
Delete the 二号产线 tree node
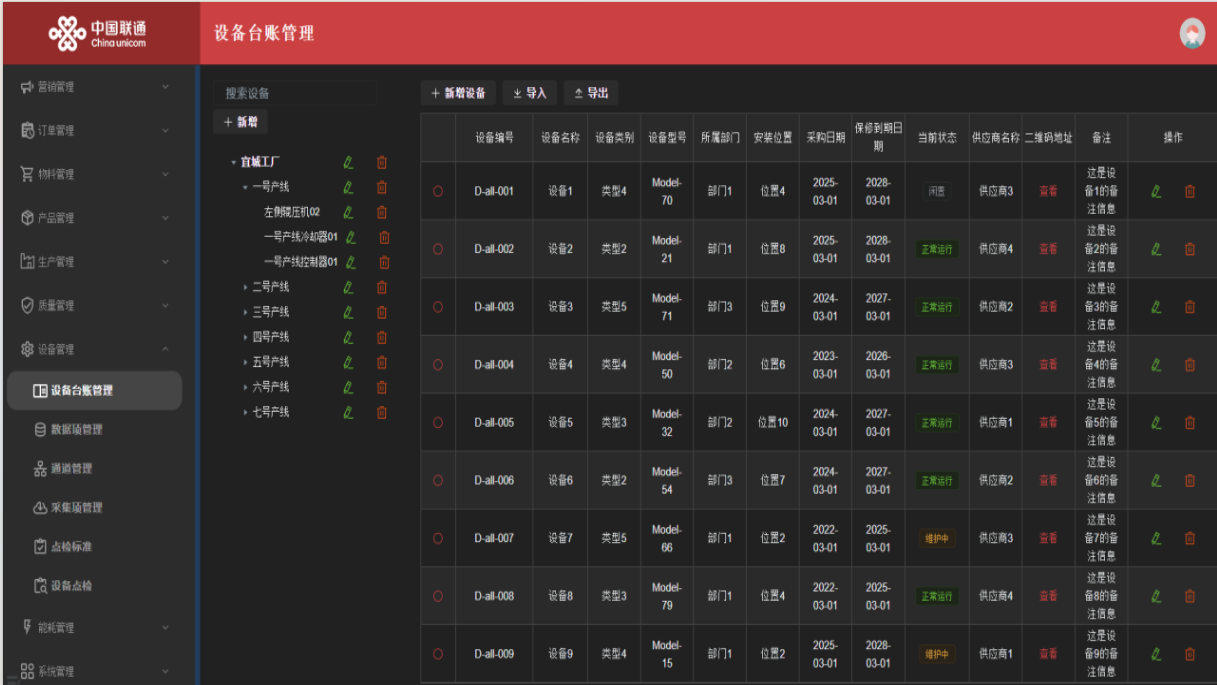tap(381, 287)
